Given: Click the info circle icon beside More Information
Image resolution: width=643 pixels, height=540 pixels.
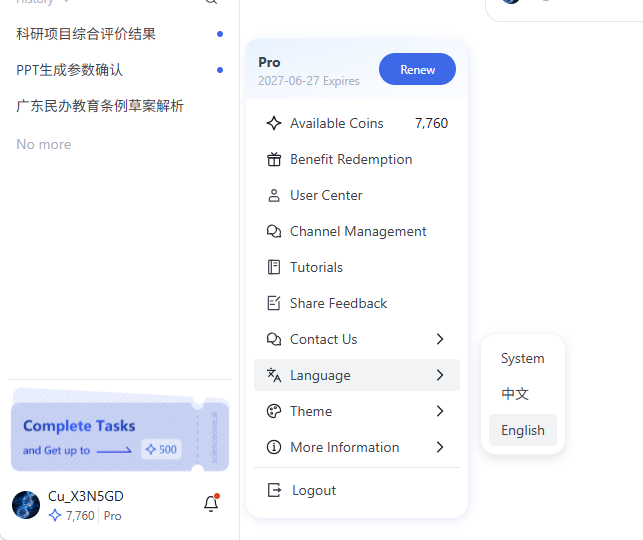Looking at the screenshot, I should point(274,447).
